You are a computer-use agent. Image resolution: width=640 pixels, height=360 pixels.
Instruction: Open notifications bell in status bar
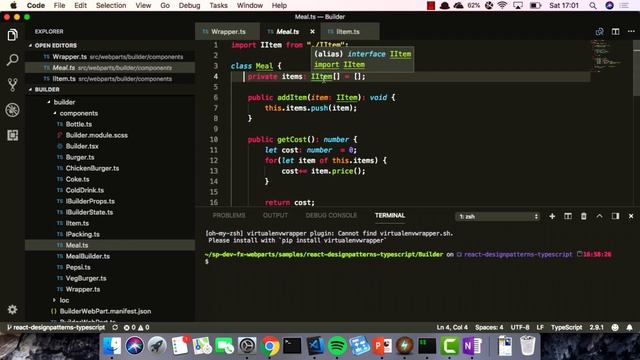click(x=629, y=327)
